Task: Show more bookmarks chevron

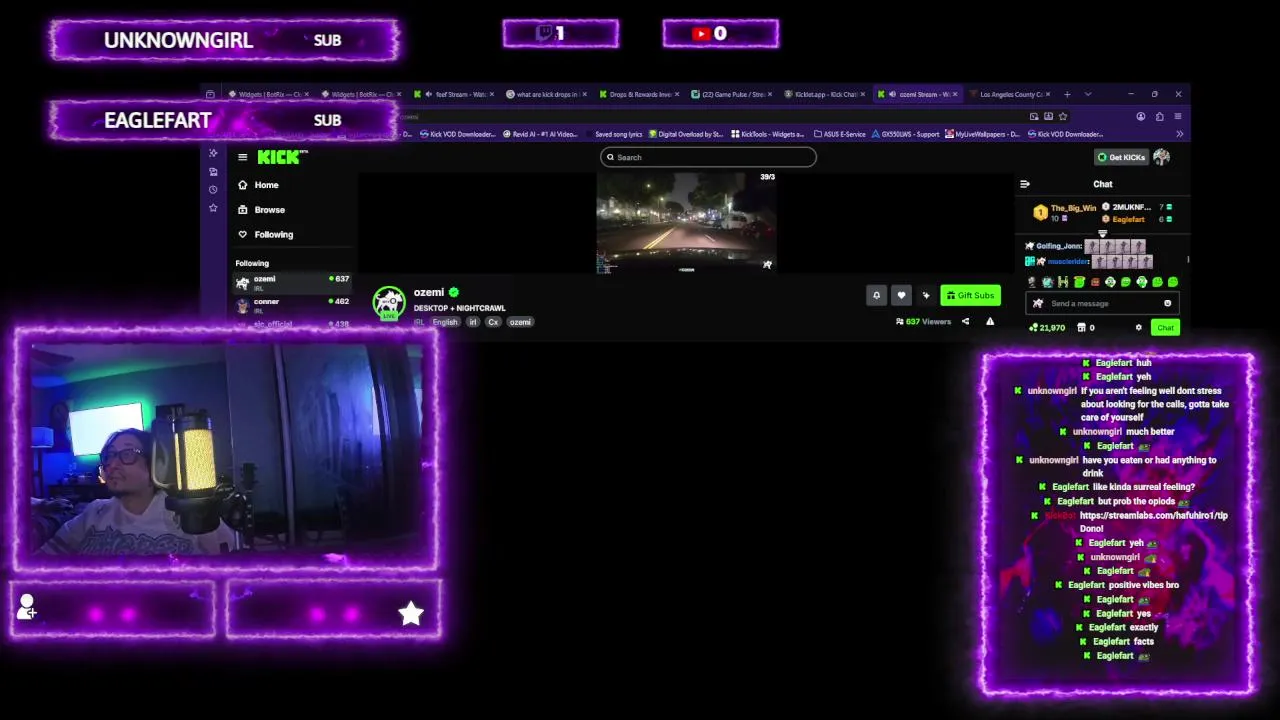Action: [1179, 134]
